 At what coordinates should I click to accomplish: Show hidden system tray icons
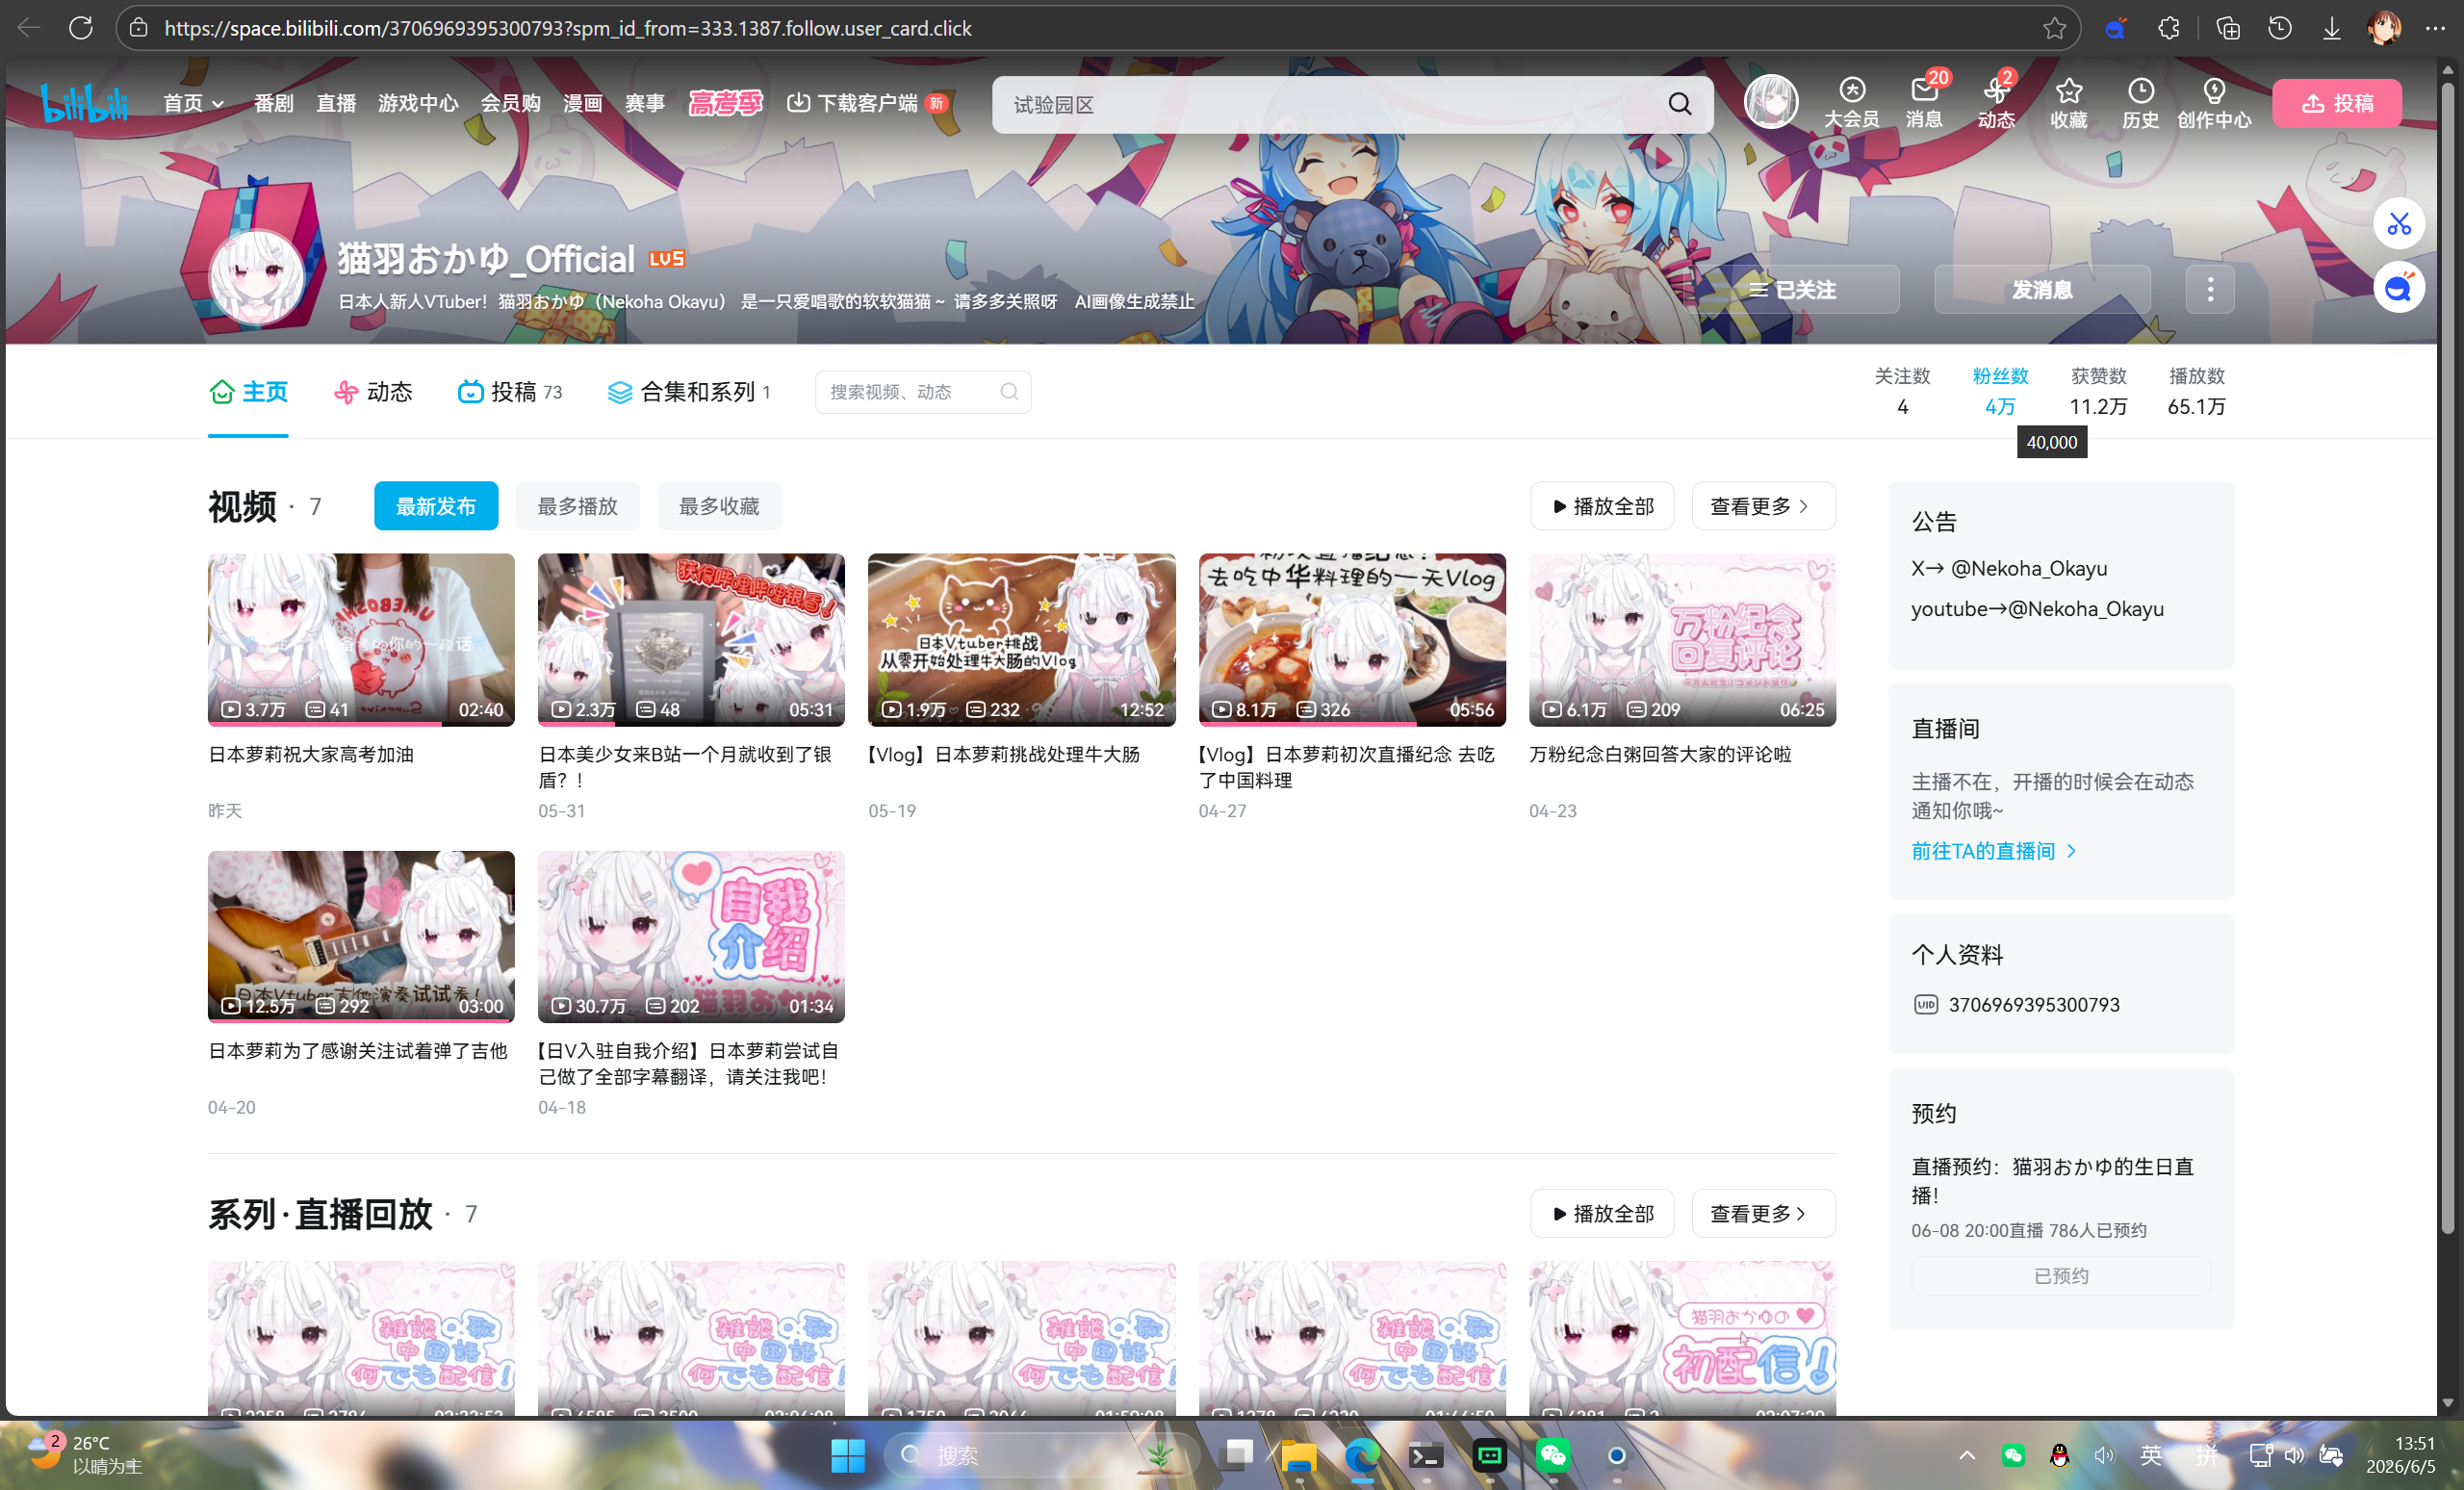point(1966,1455)
